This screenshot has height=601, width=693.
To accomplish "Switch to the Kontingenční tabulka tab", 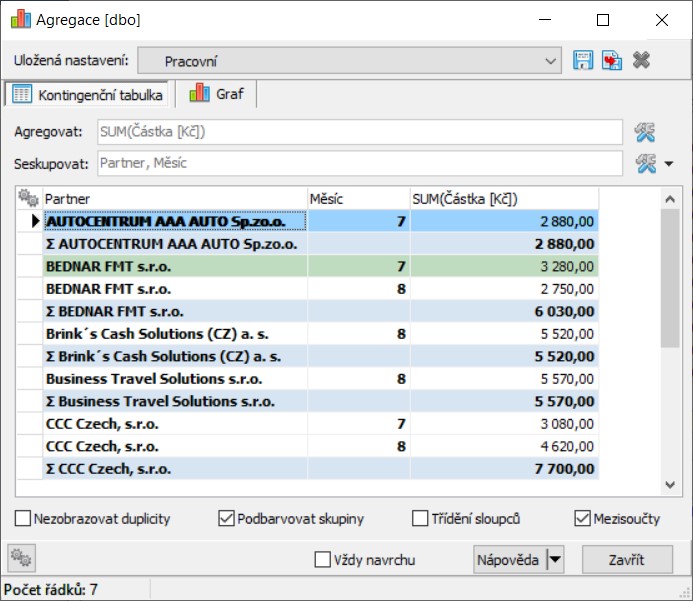I will click(x=87, y=95).
